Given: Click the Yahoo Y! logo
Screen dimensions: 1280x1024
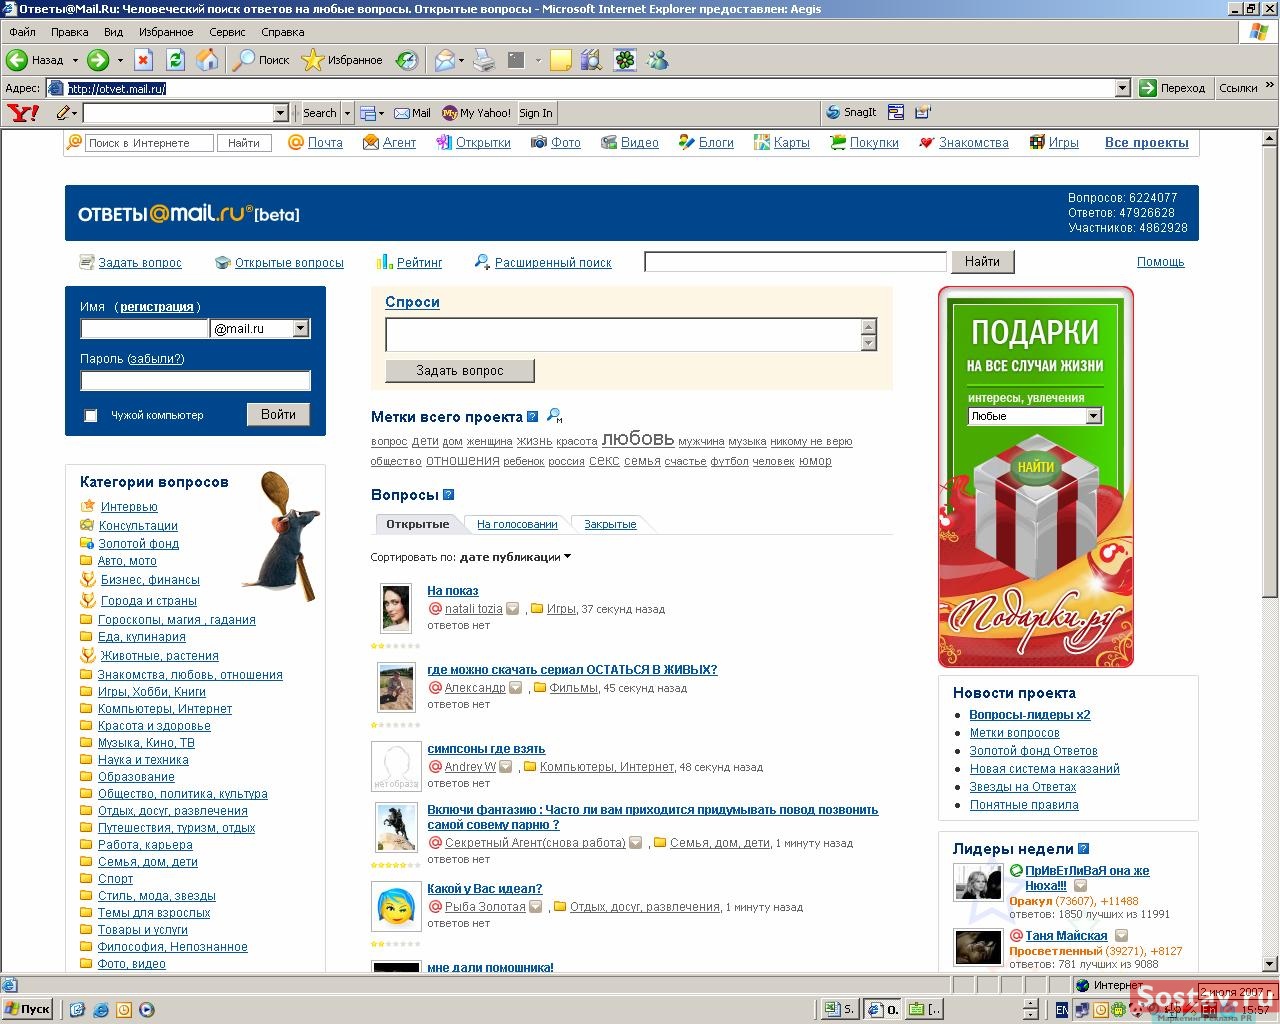Looking at the screenshot, I should pos(23,113).
